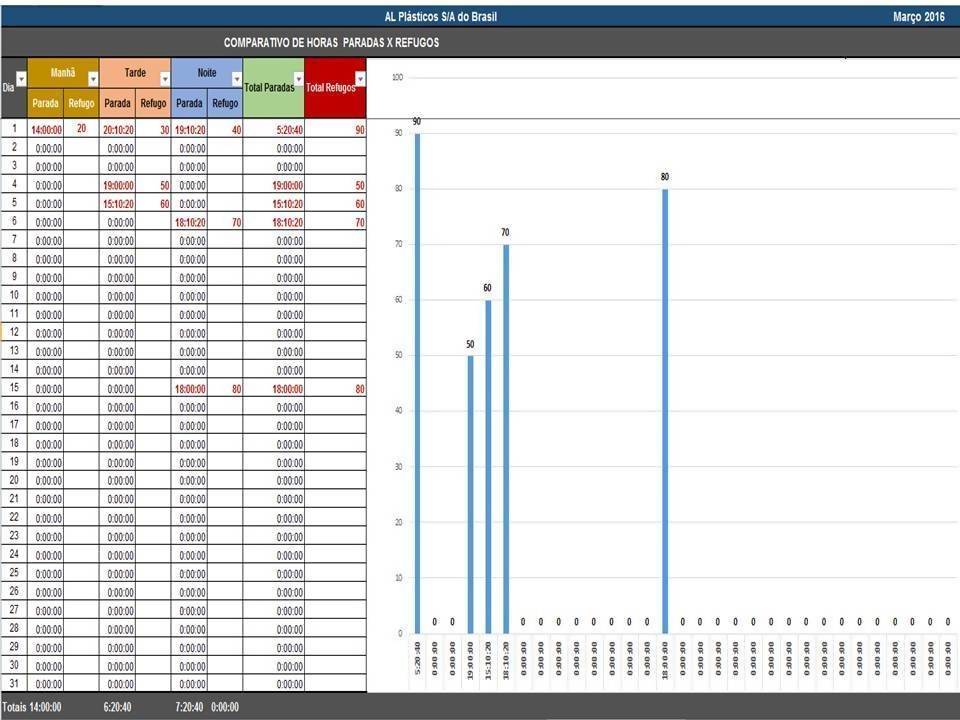Click the chart bar labeled 80
The image size is (960, 720).
coord(664,410)
